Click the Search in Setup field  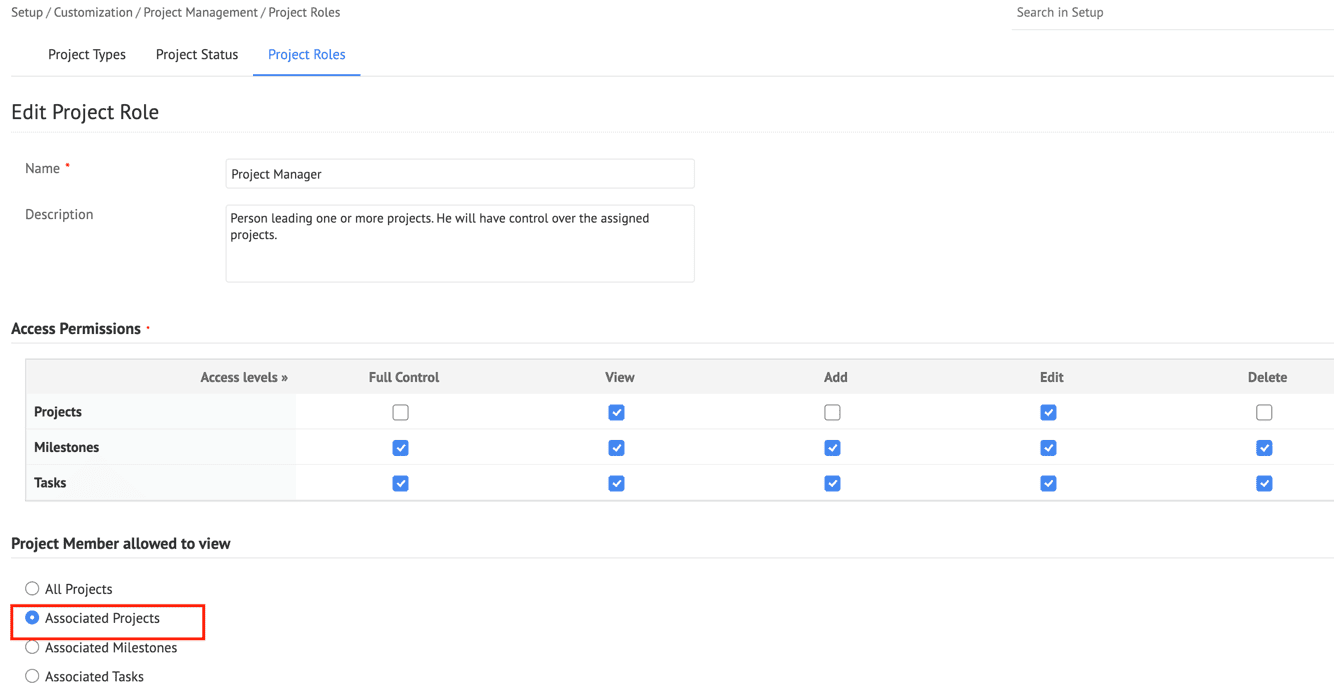(1170, 13)
